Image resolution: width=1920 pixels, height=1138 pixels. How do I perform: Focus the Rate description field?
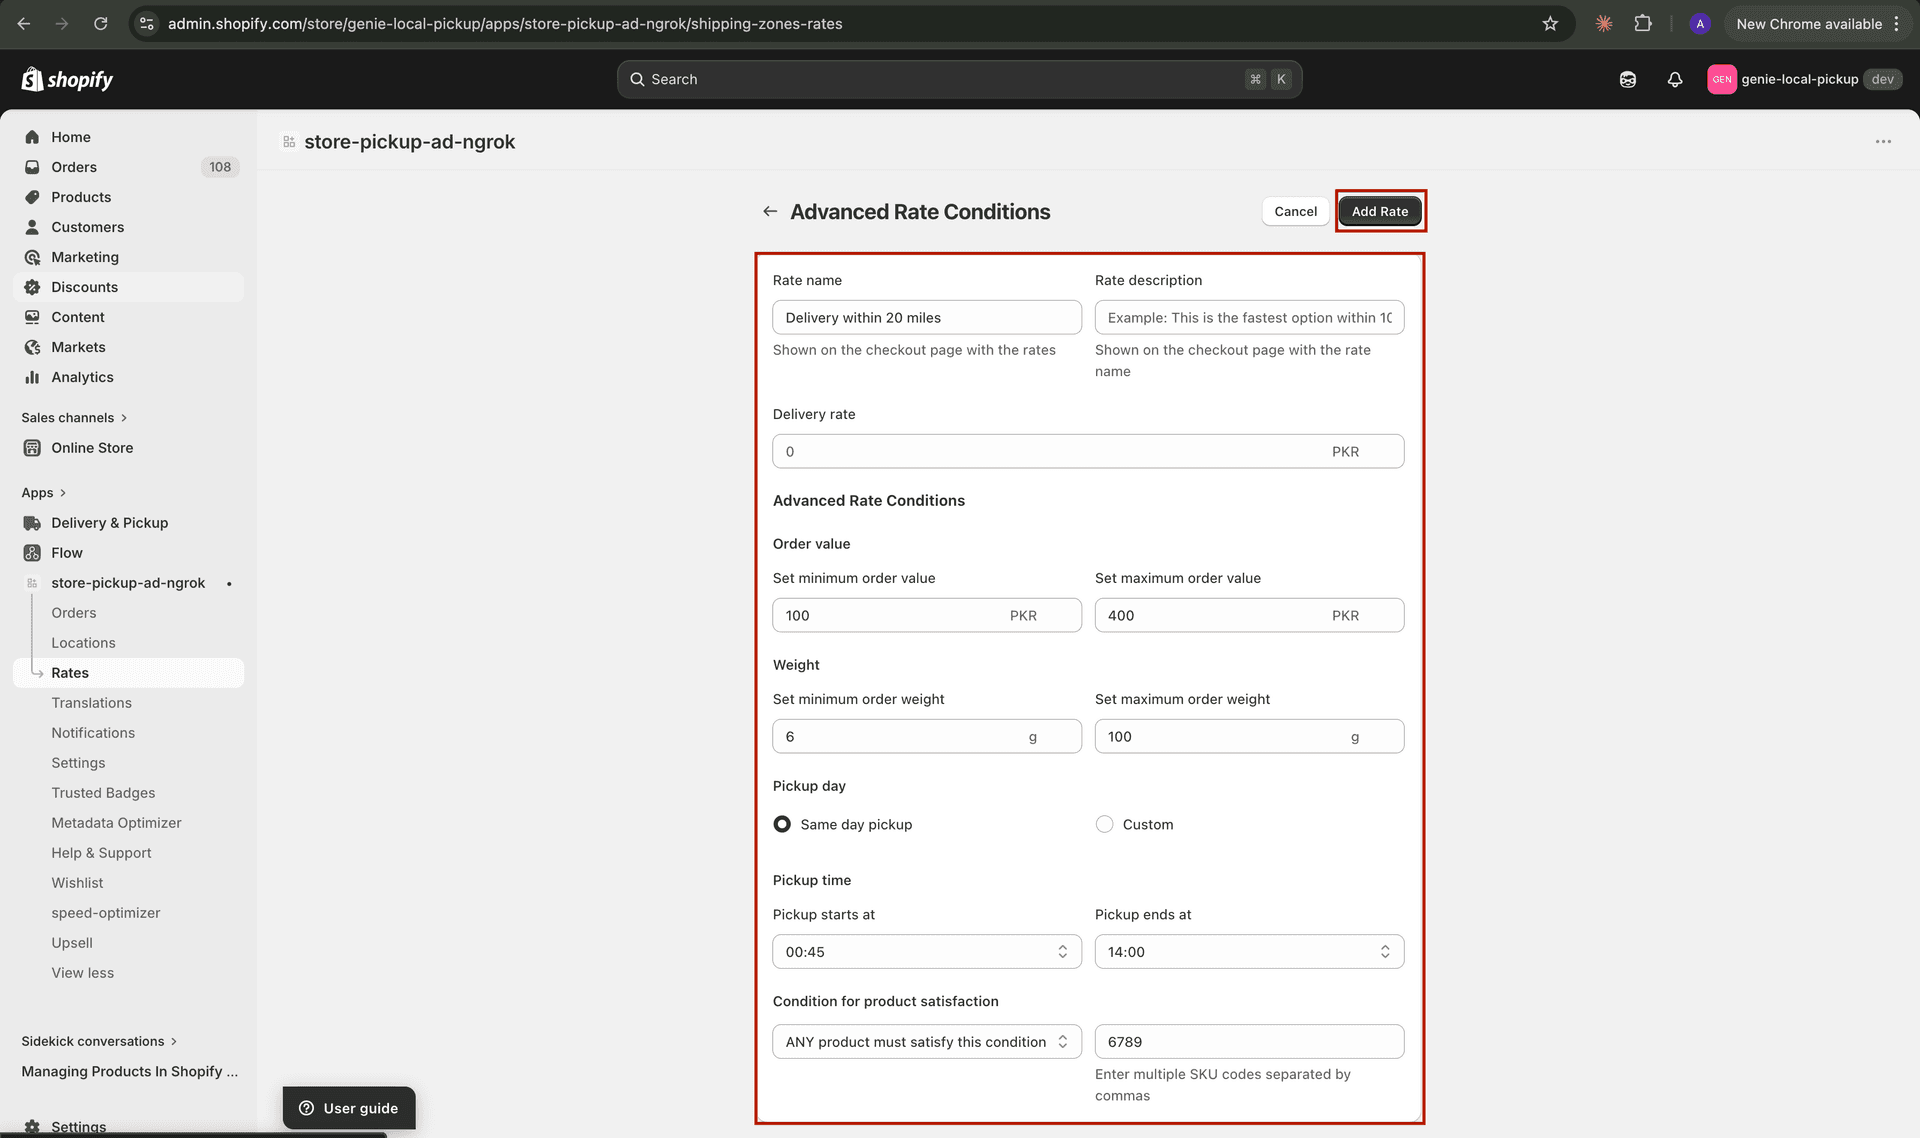pyautogui.click(x=1249, y=317)
